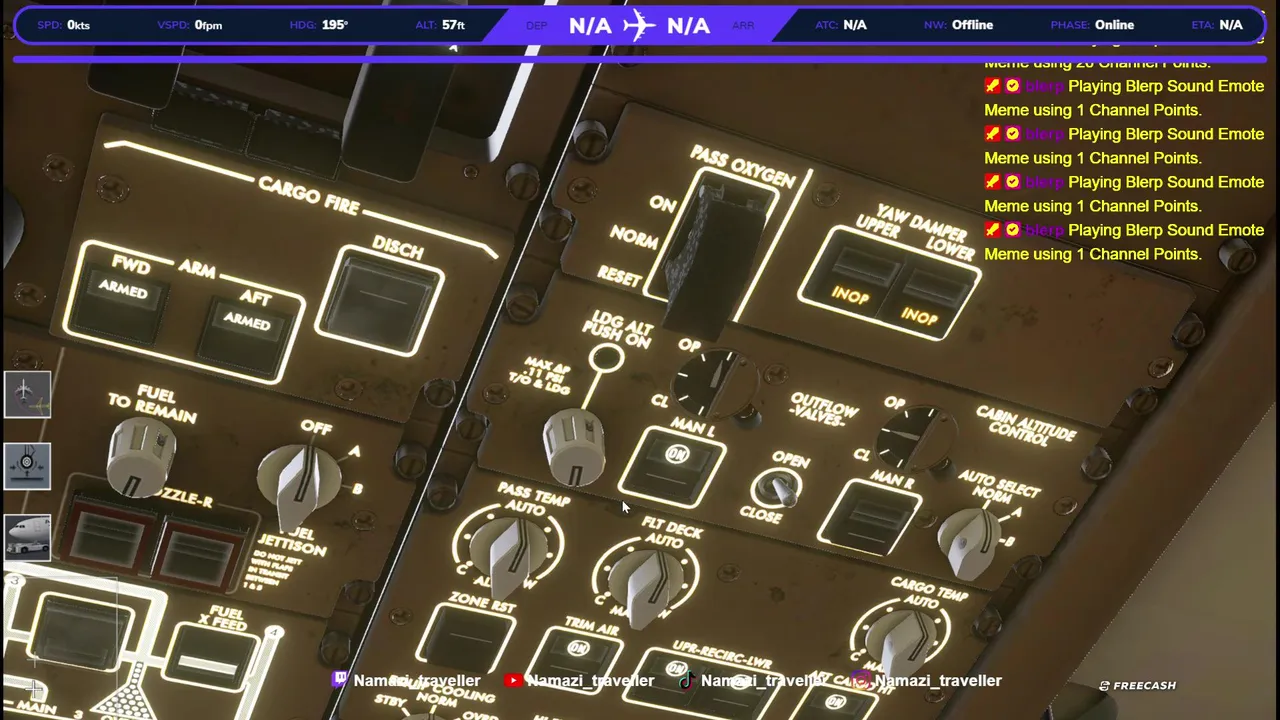Click the Twitch logo icon
Image resolution: width=1280 pixels, height=720 pixels.
click(x=340, y=680)
